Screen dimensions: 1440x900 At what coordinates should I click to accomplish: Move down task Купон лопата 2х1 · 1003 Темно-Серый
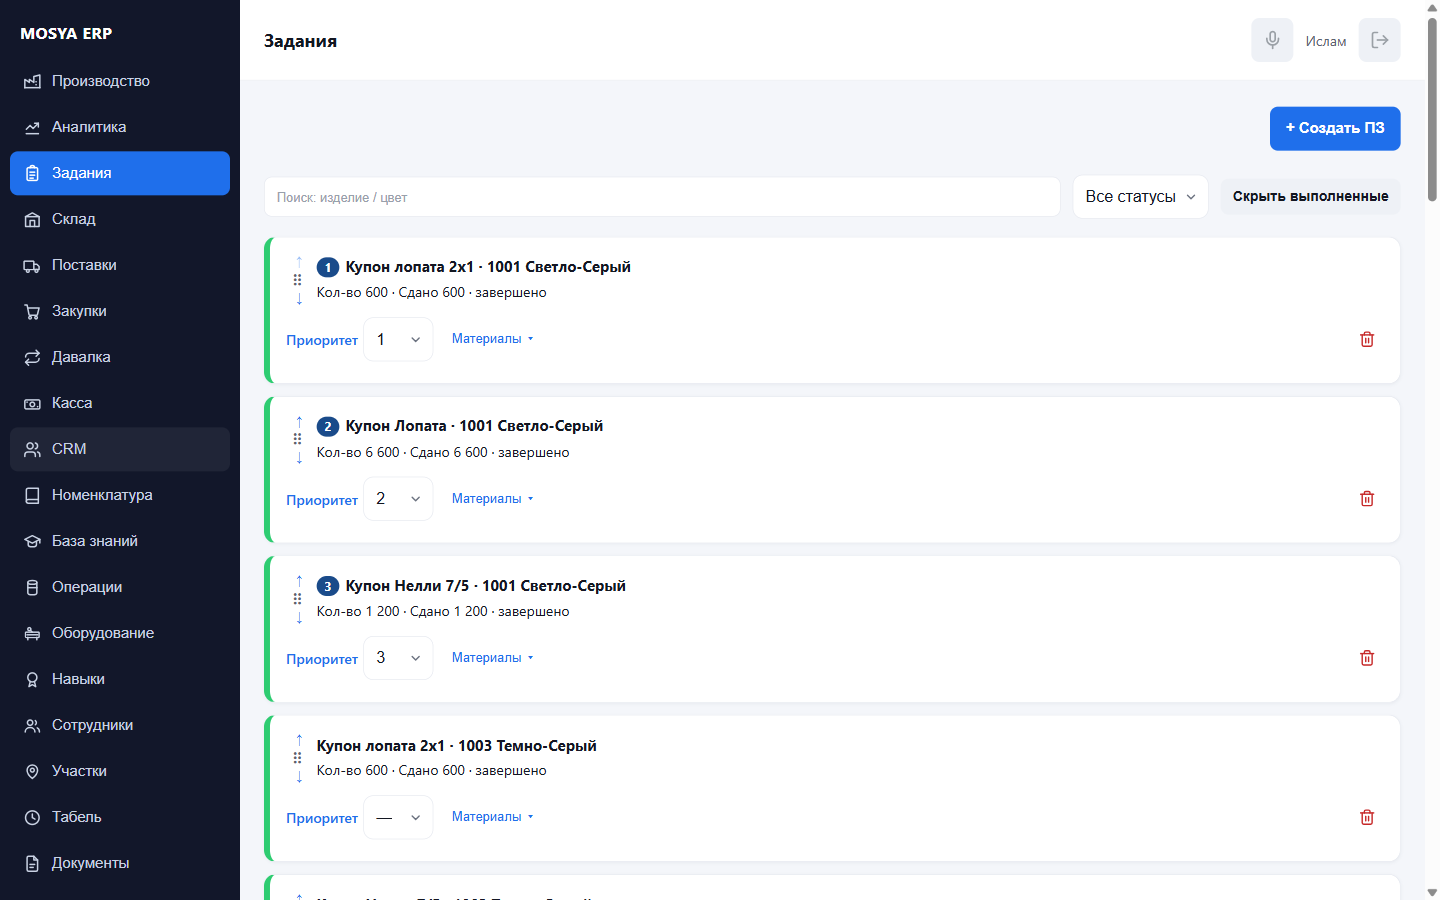tap(299, 777)
